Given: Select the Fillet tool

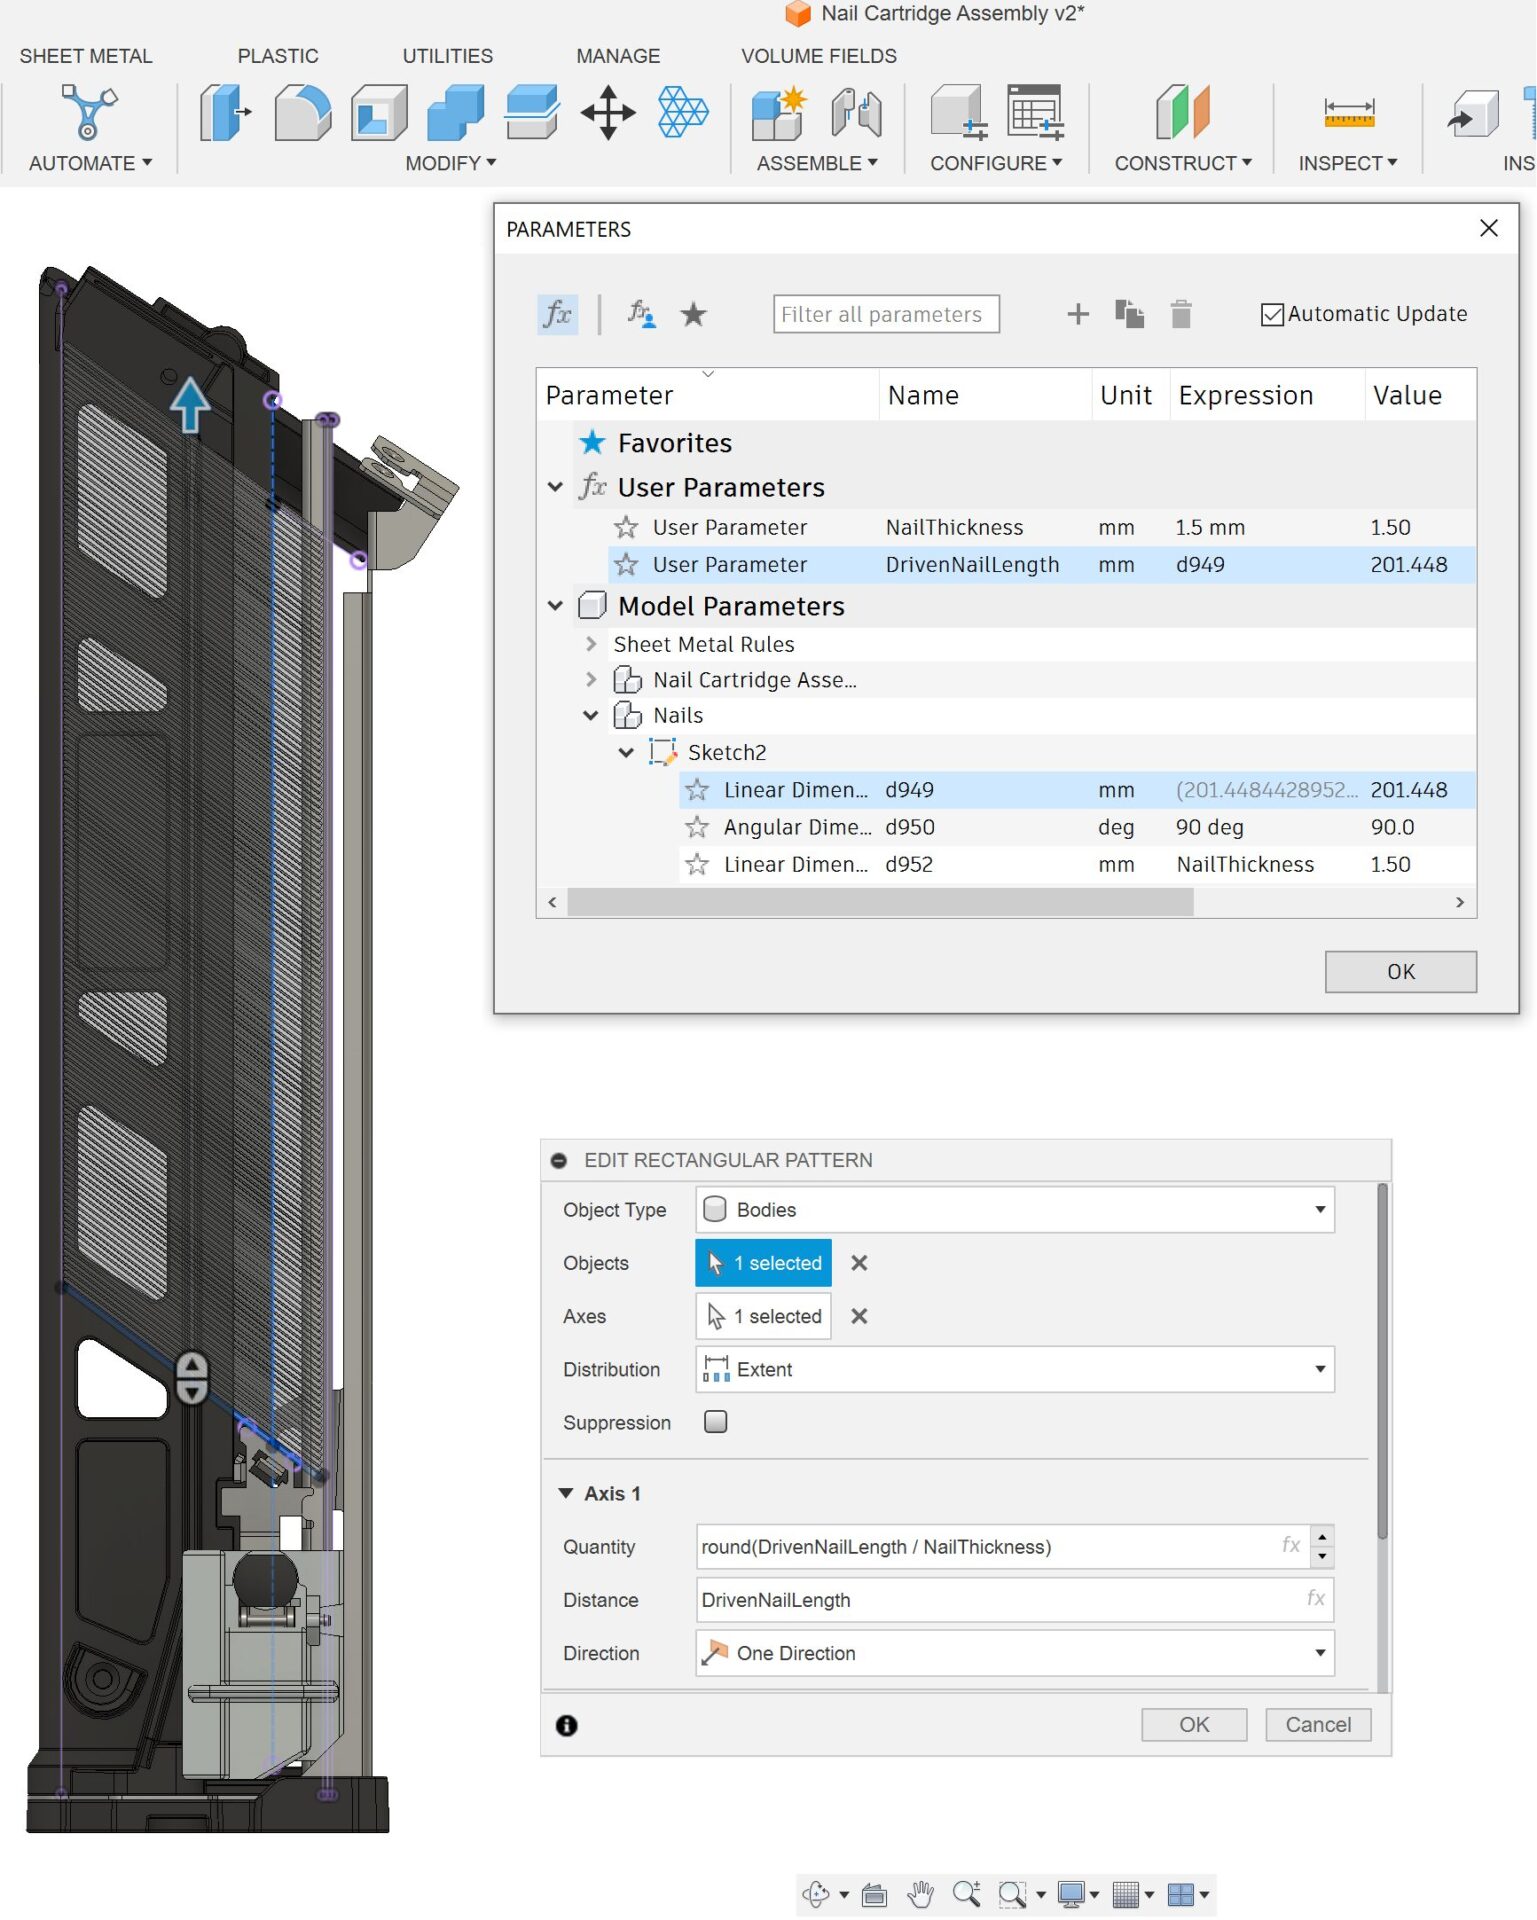Looking at the screenshot, I should click(x=302, y=111).
